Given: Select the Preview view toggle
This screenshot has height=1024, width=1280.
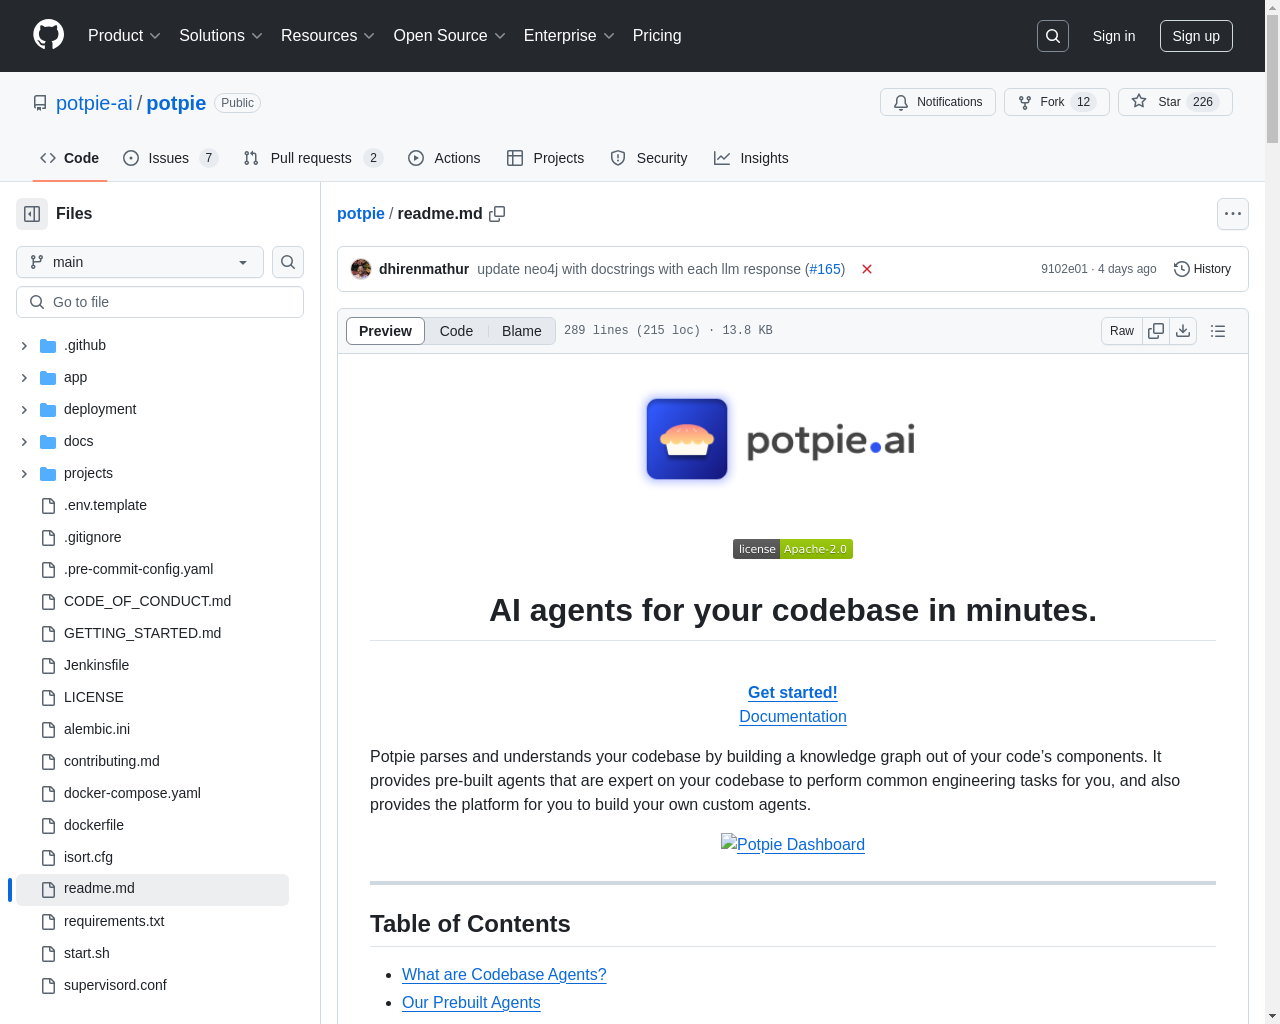Looking at the screenshot, I should pyautogui.click(x=385, y=331).
